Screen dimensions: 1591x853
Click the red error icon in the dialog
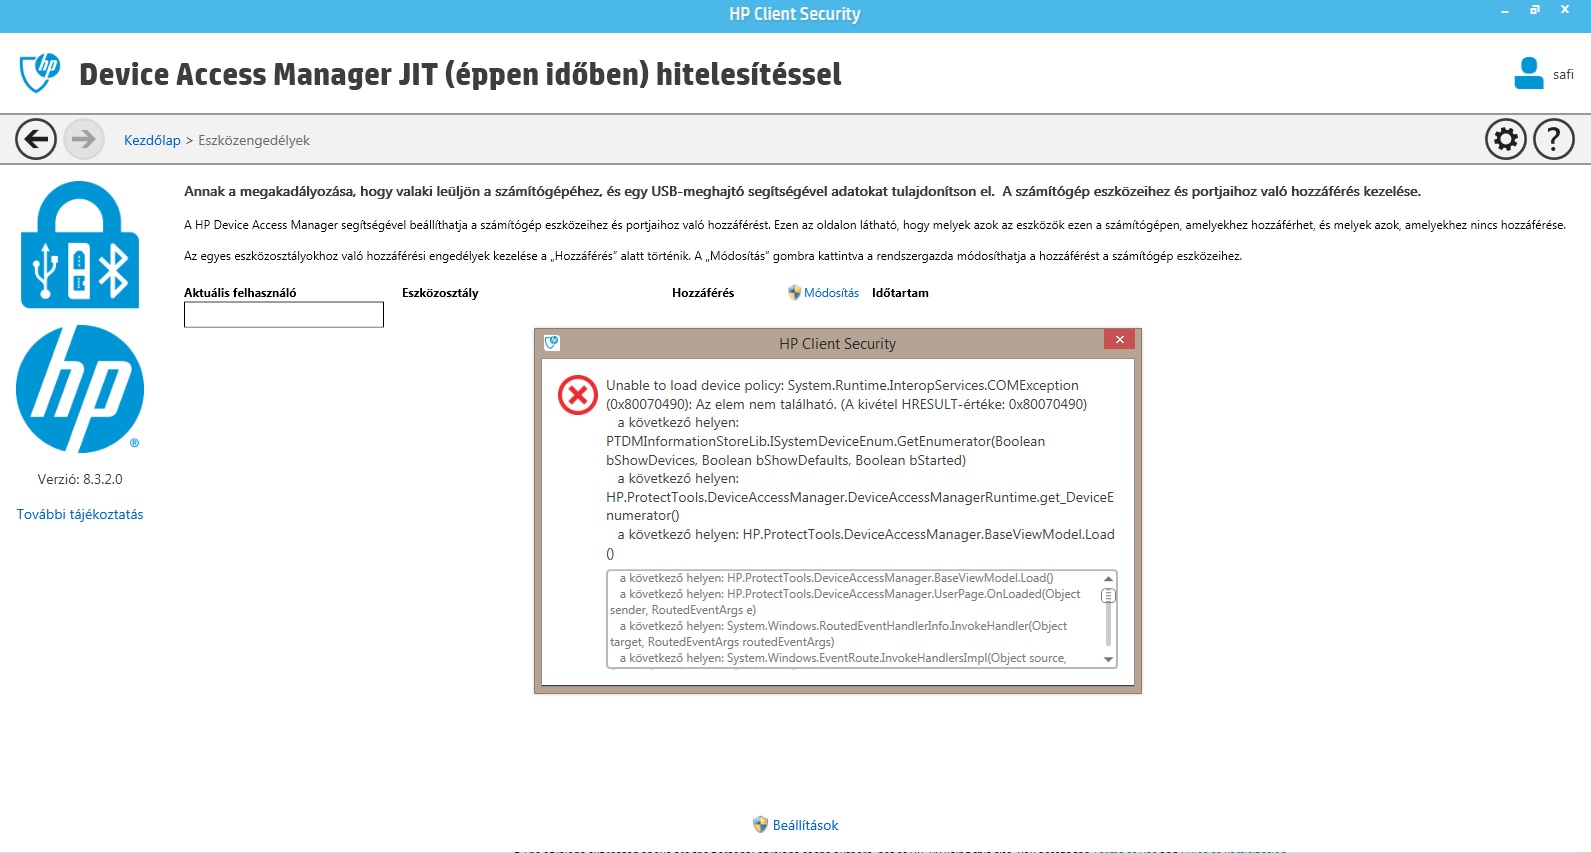pos(578,395)
